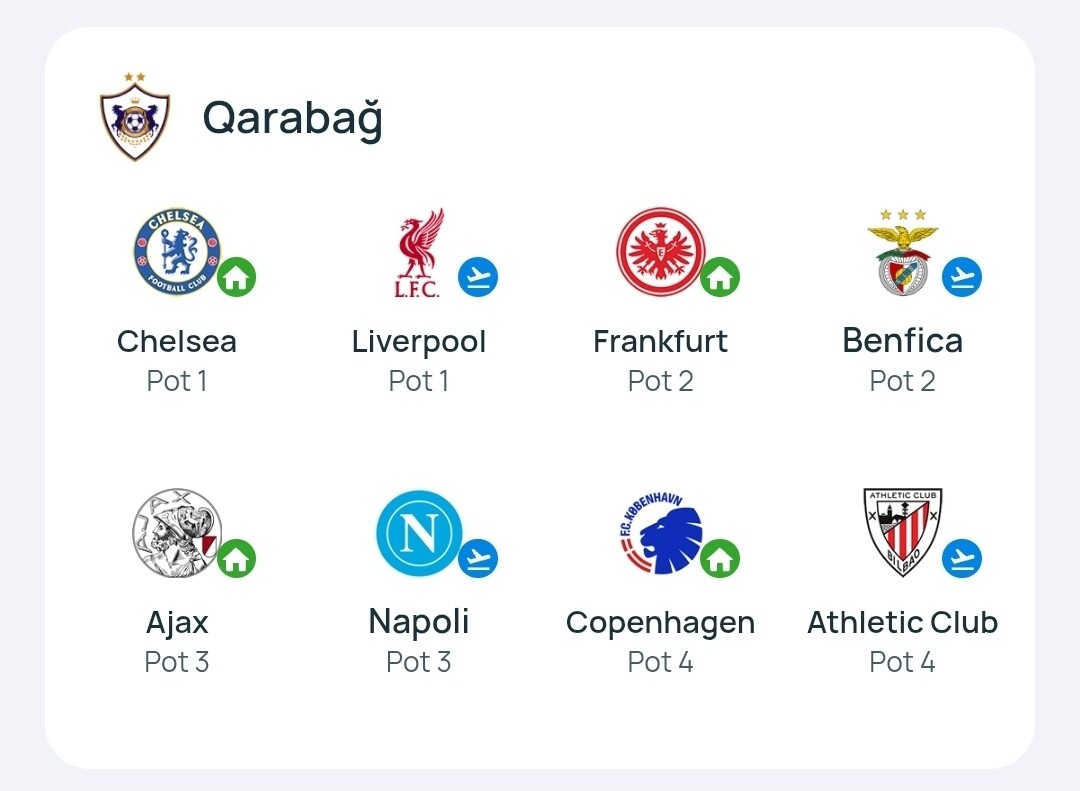This screenshot has height=791, width=1080.
Task: Click the Liverpool L.F.C. crest
Action: click(418, 253)
